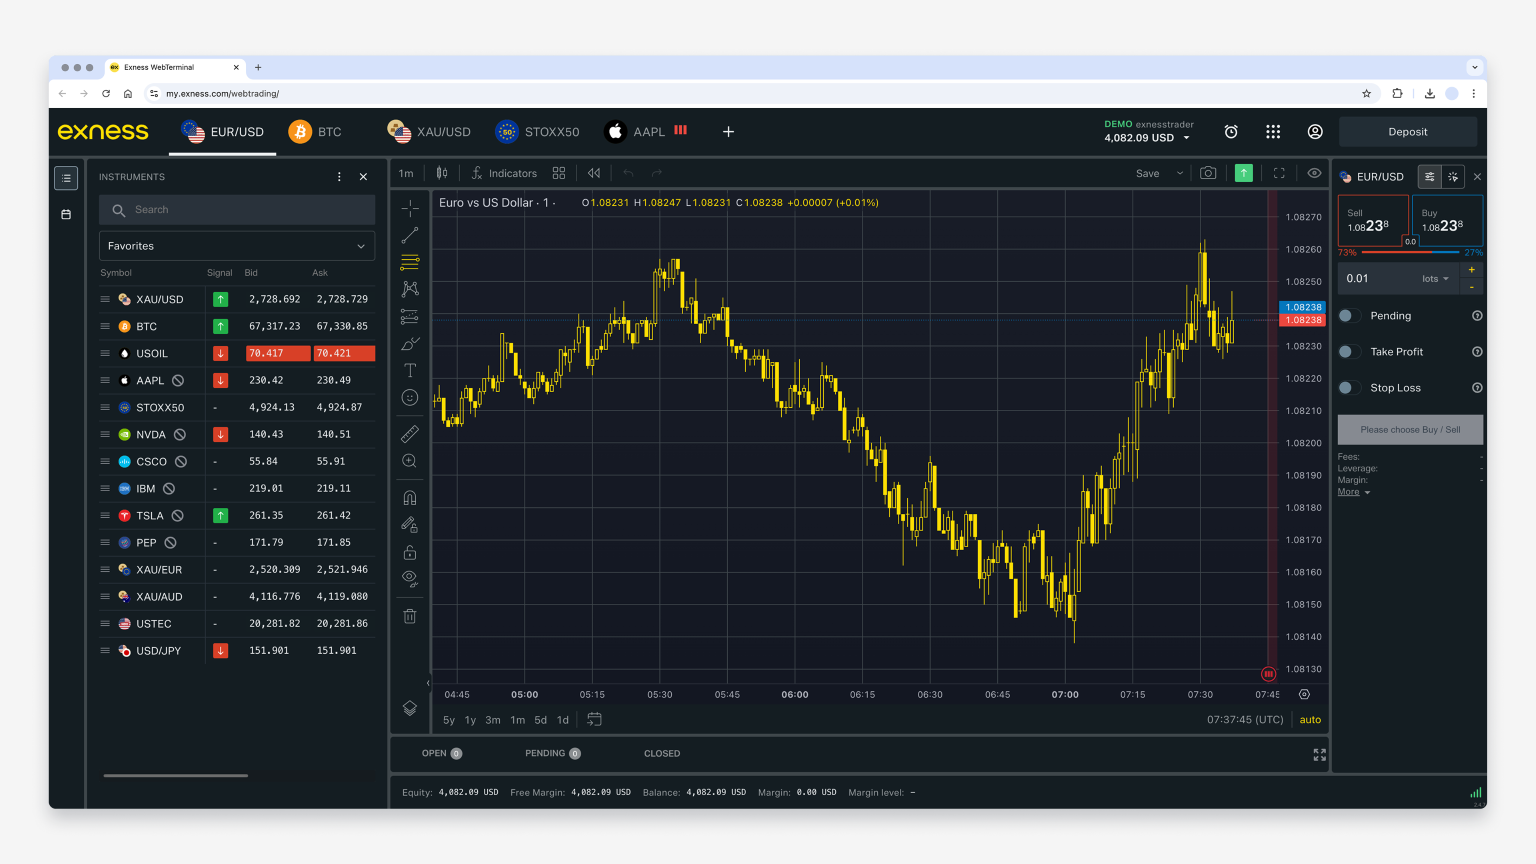Take a chart snapshot with camera icon
This screenshot has width=1536, height=864.
pos(1208,173)
